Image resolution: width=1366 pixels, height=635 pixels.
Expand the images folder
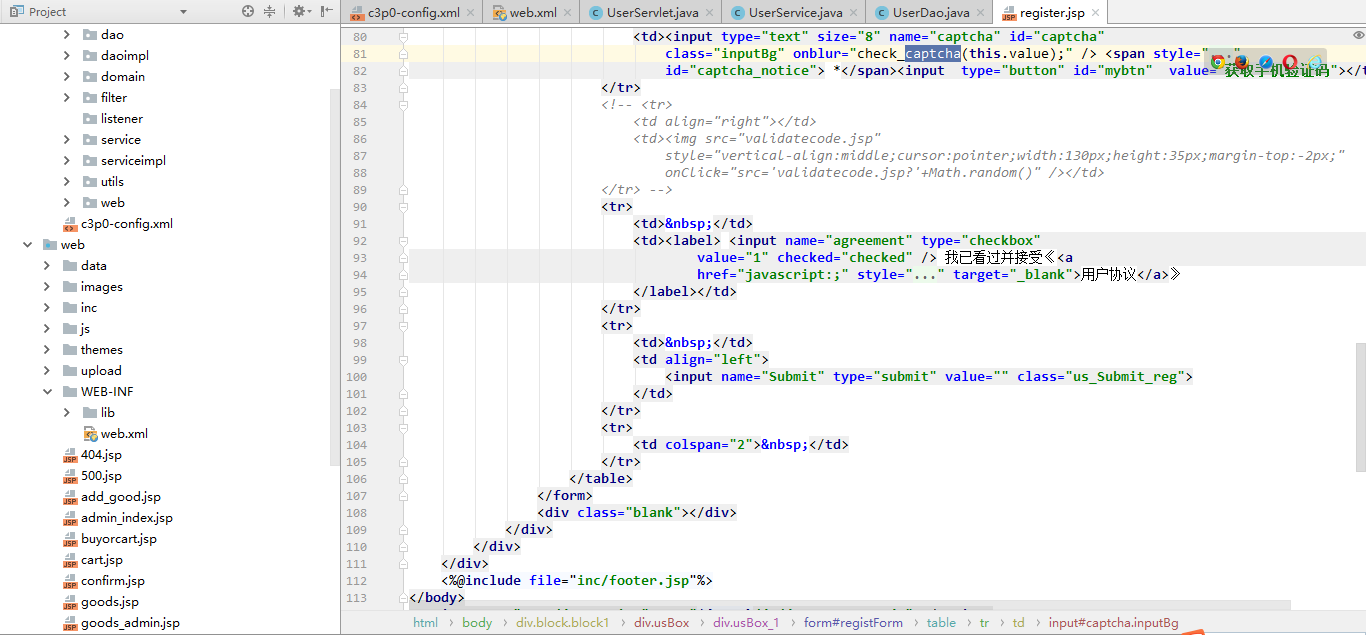(47, 286)
